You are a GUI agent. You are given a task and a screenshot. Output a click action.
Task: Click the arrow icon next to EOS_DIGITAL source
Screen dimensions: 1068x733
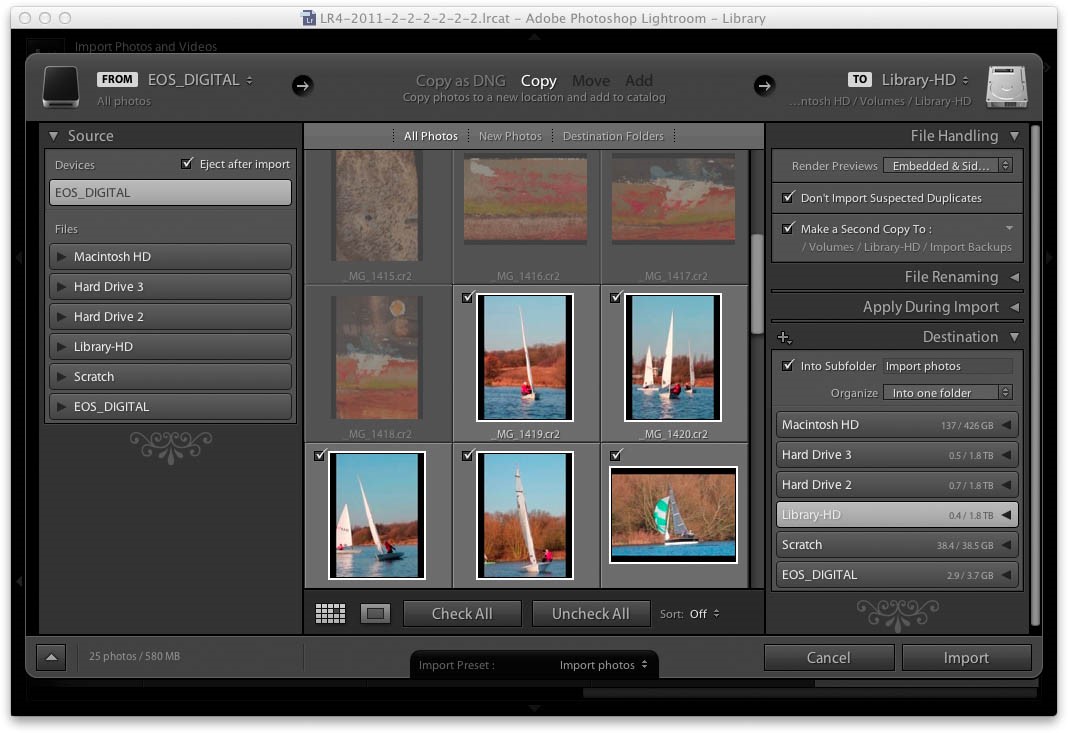coord(303,86)
